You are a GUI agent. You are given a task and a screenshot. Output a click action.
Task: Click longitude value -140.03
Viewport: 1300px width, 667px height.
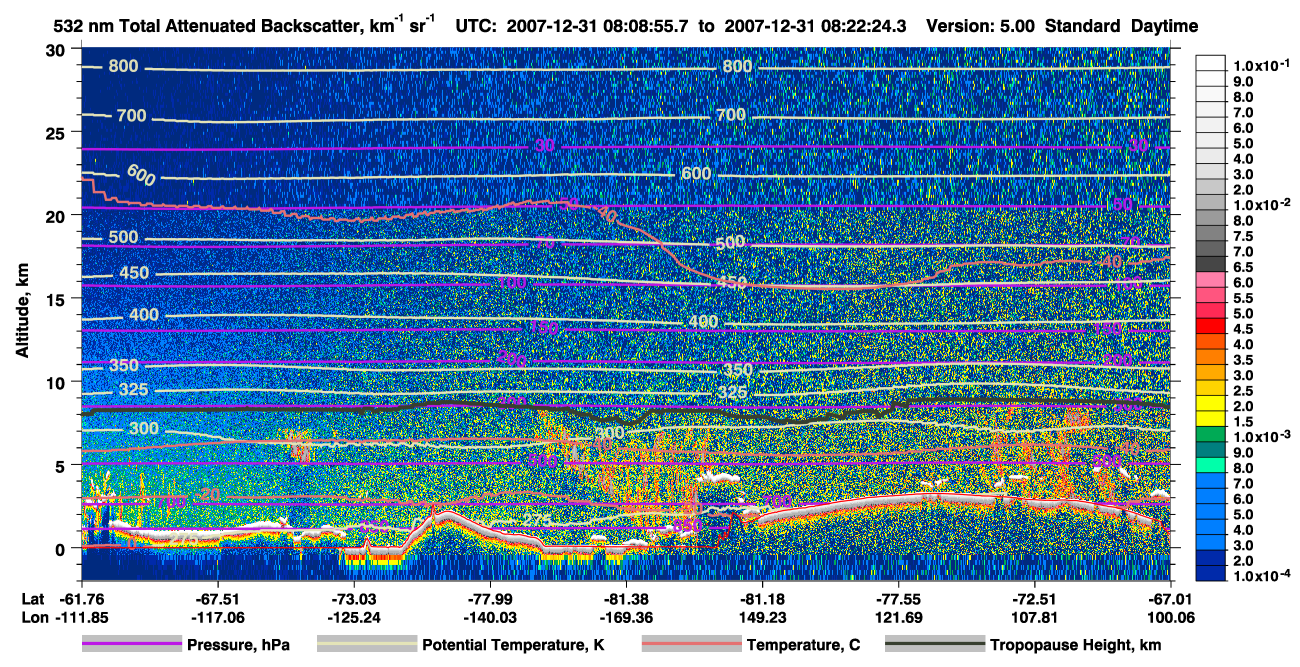tap(490, 617)
